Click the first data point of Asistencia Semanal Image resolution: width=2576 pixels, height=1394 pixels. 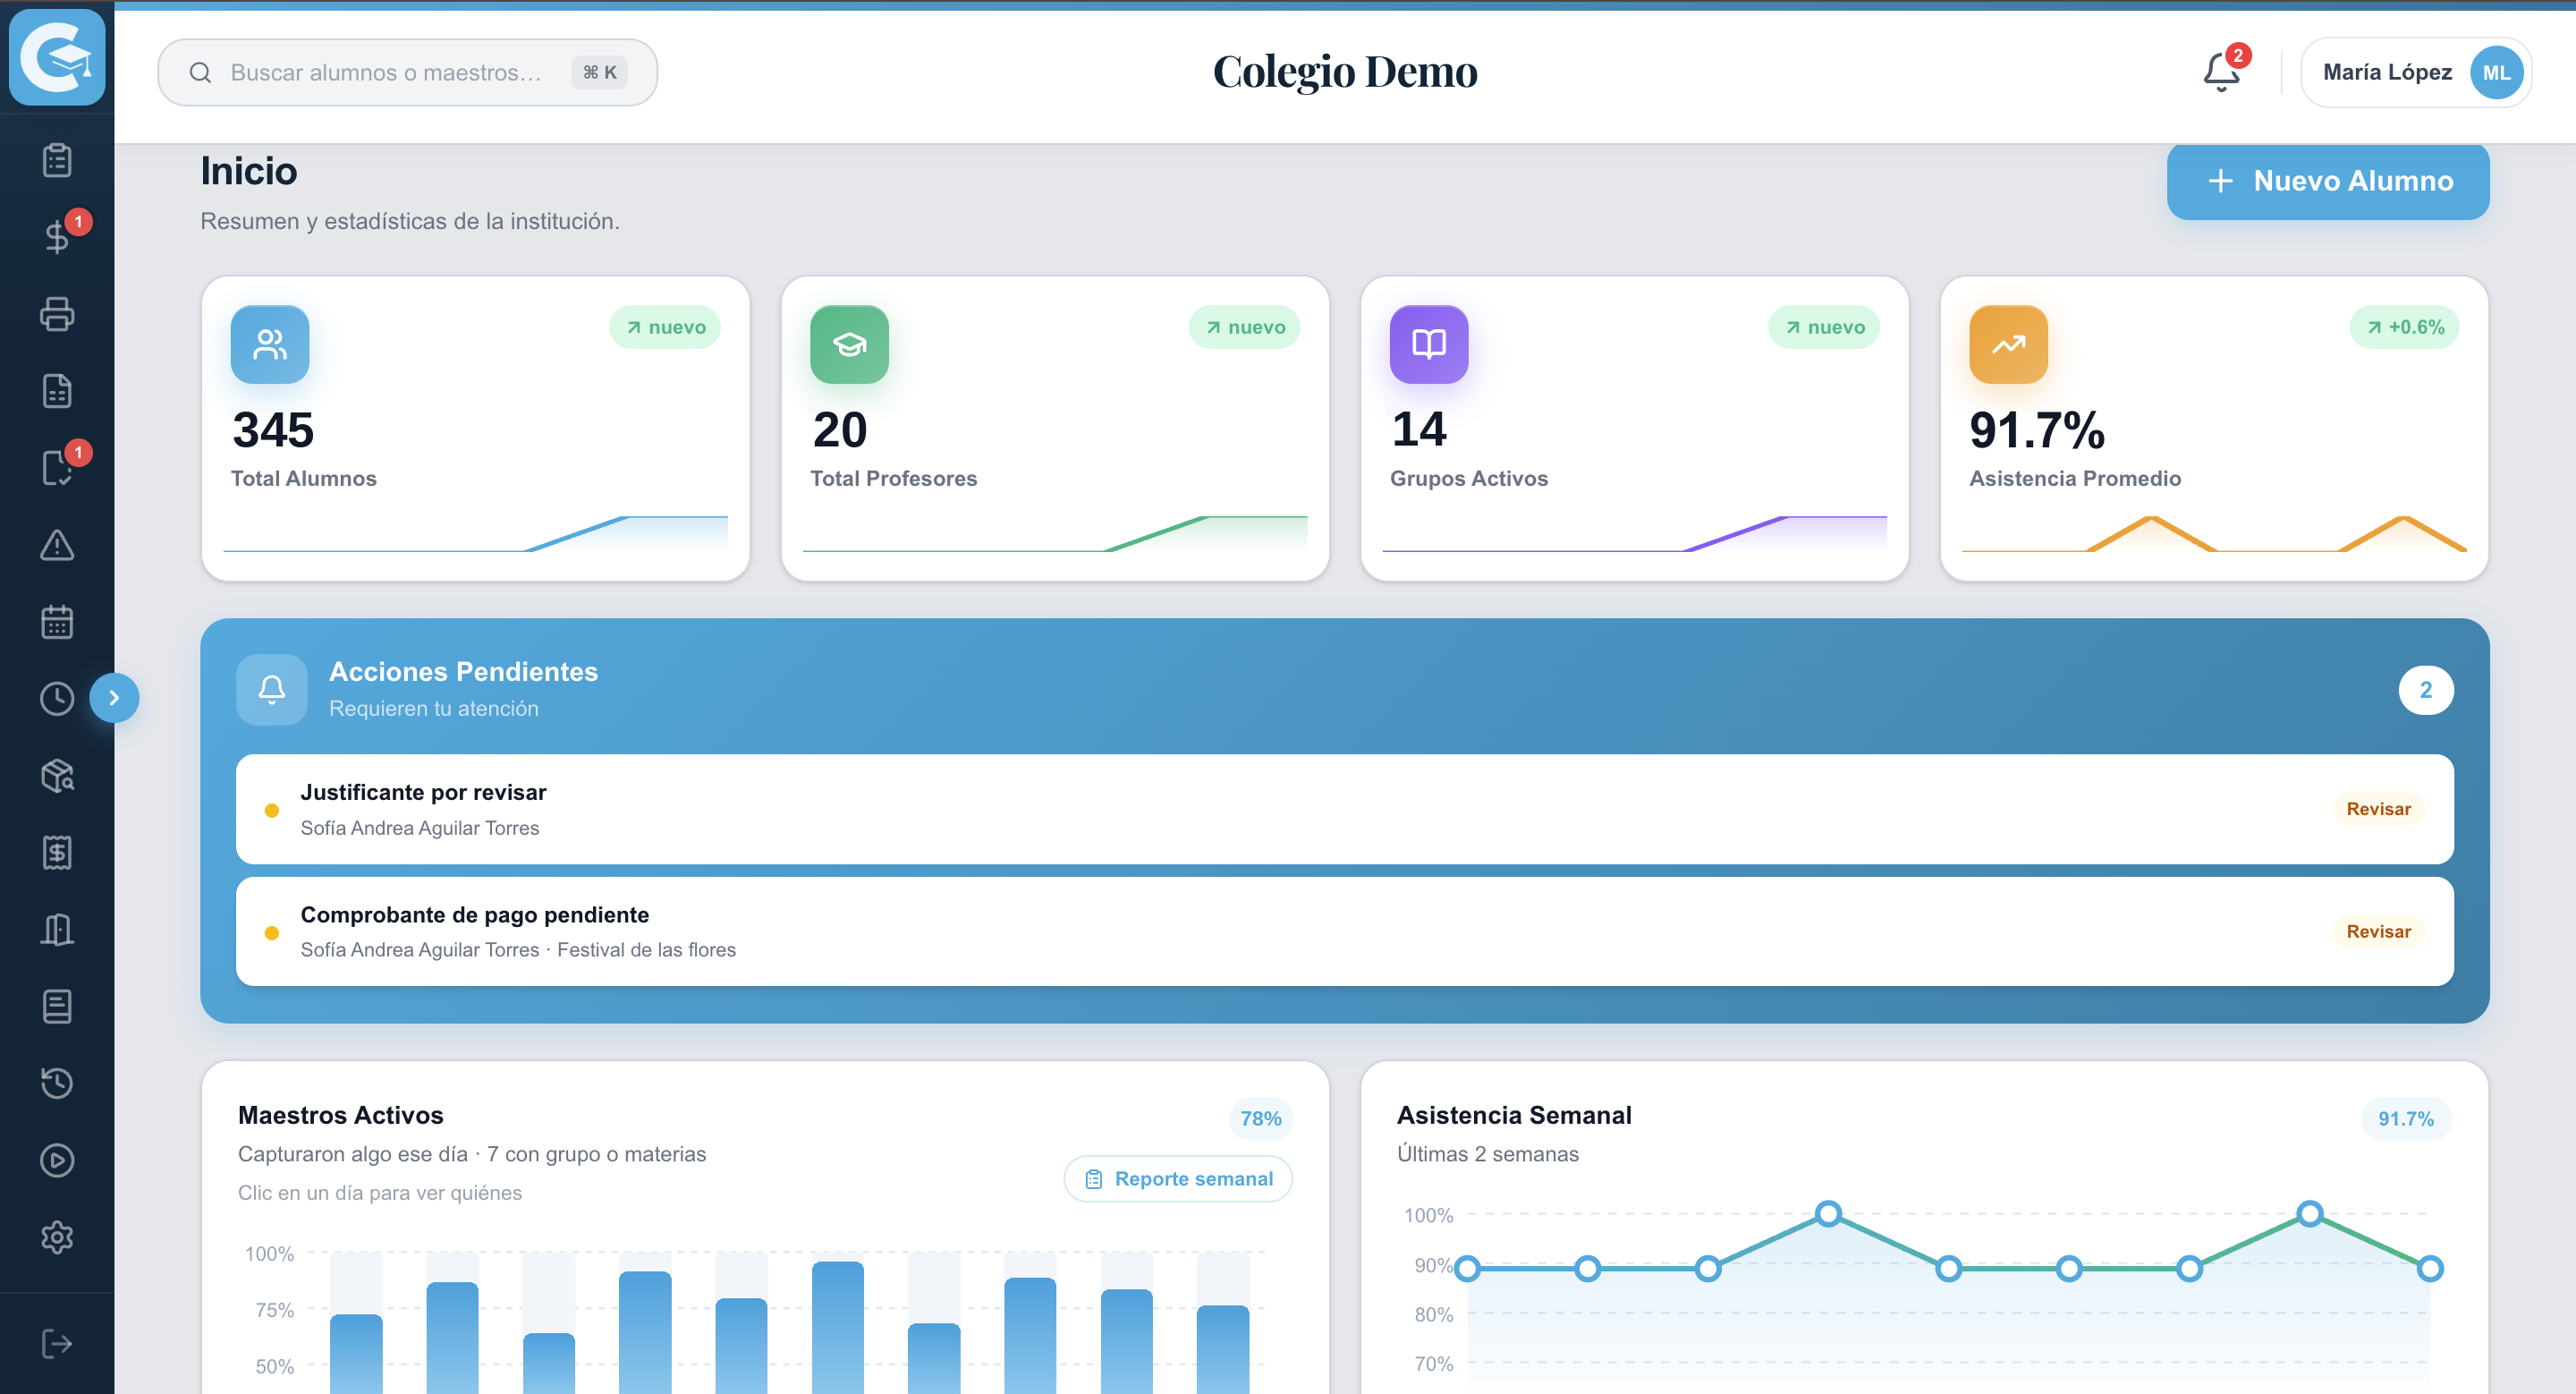pyautogui.click(x=1467, y=1269)
